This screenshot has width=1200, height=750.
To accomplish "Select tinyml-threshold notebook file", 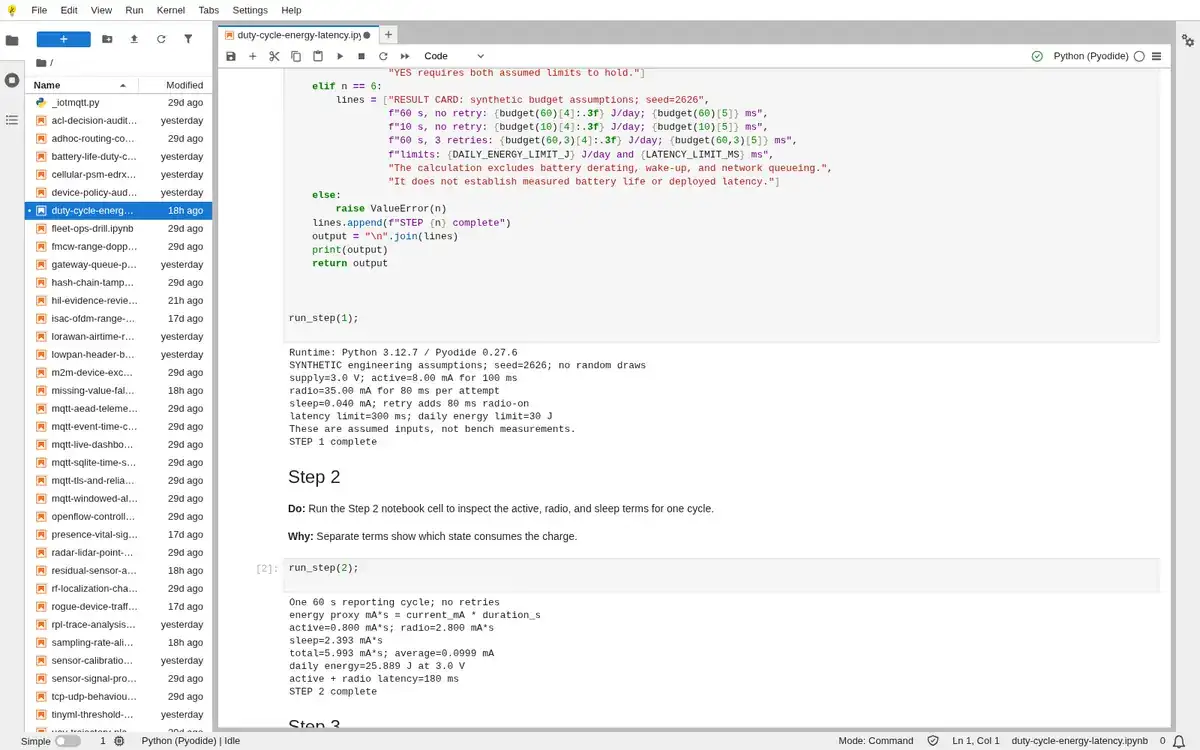I will (117, 715).
